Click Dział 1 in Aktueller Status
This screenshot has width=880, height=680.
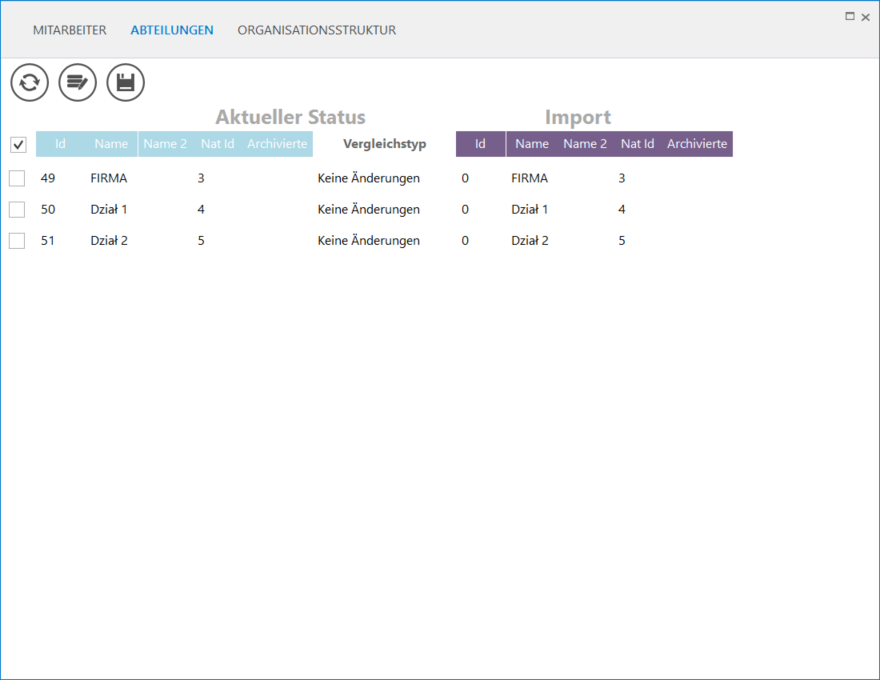tap(109, 209)
